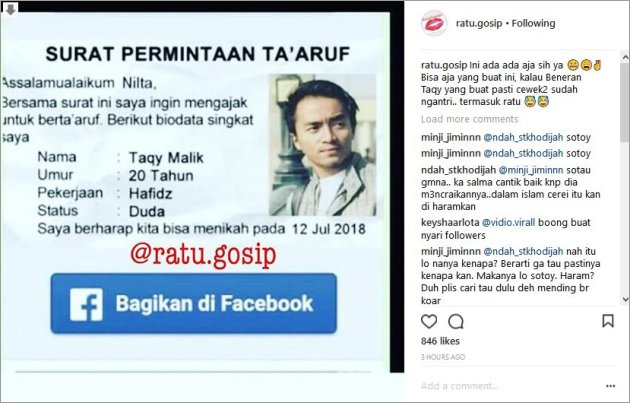The width and height of the screenshot is (630, 403).
Task: Open ndah_stkhodijah commenter username
Action: pyautogui.click(x=458, y=170)
